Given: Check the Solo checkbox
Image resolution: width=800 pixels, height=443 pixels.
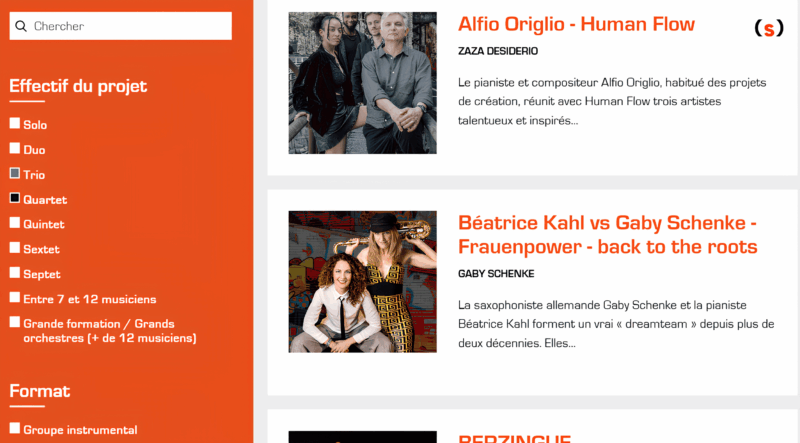Looking at the screenshot, I should tap(15, 123).
